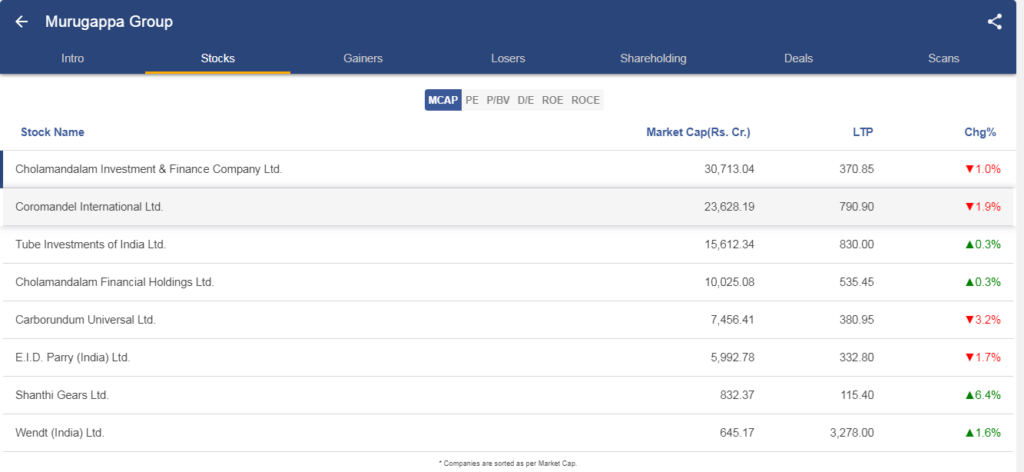Click market cap value 10,025.08
The height and width of the screenshot is (472, 1024).
click(x=729, y=282)
